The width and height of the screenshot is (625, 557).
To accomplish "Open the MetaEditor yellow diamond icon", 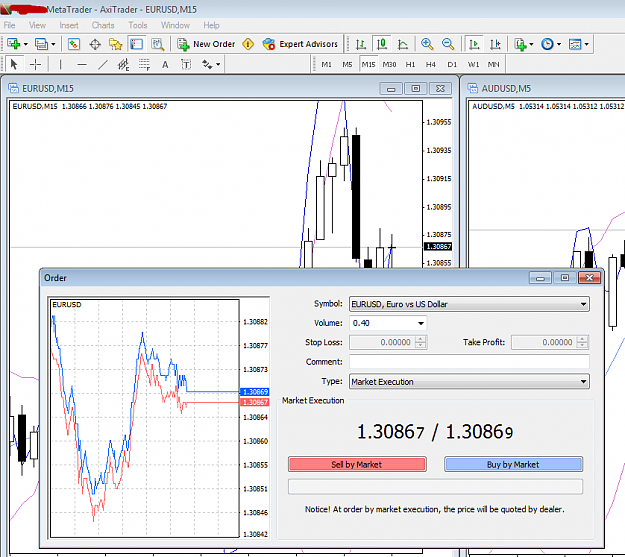I will tap(248, 44).
